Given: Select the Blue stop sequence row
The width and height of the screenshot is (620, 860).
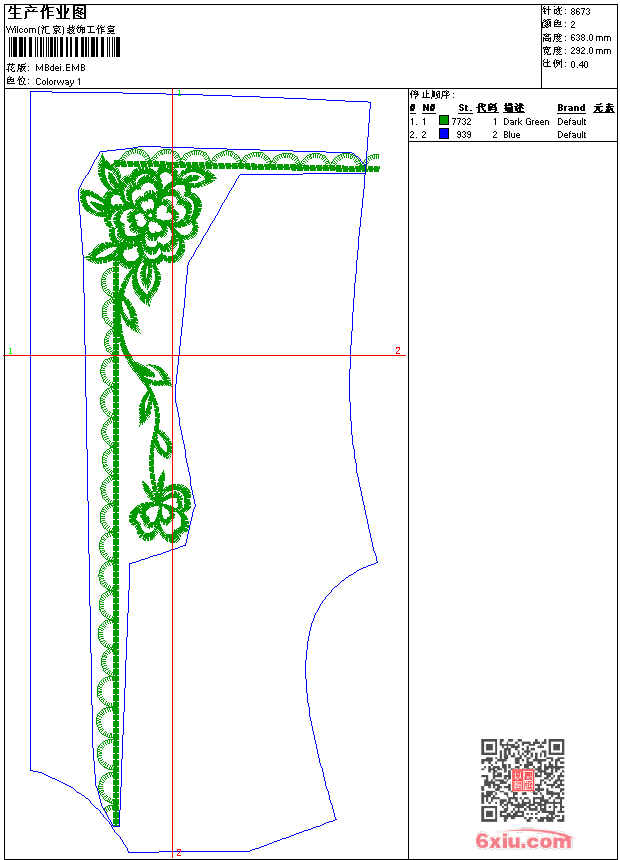Looking at the screenshot, I should pos(500,134).
